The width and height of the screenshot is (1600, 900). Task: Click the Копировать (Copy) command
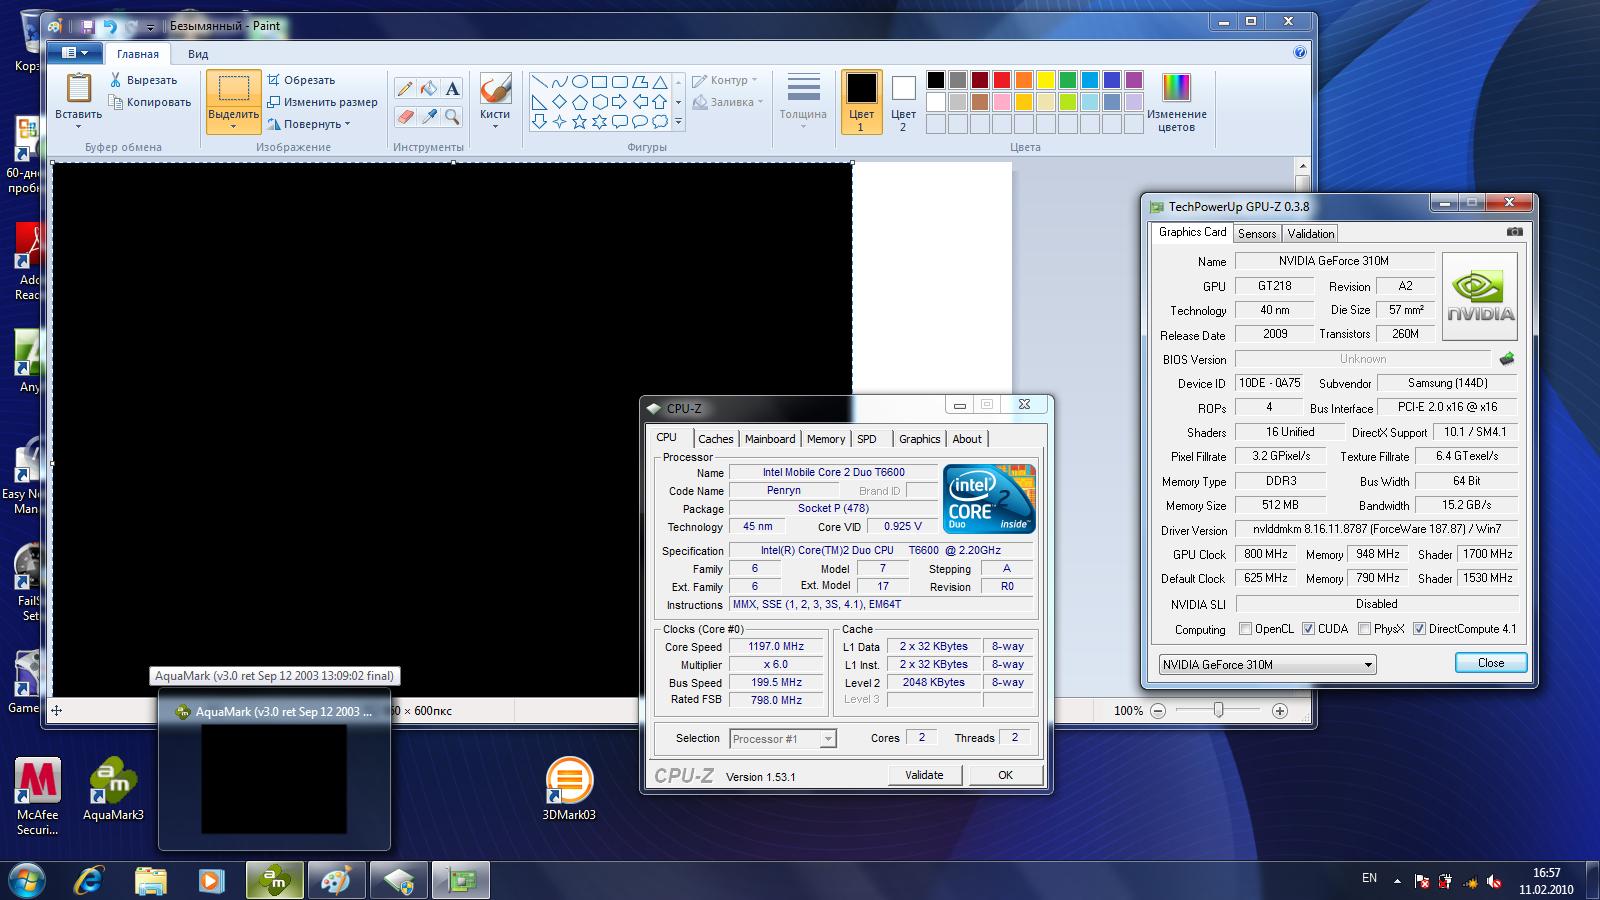[150, 102]
